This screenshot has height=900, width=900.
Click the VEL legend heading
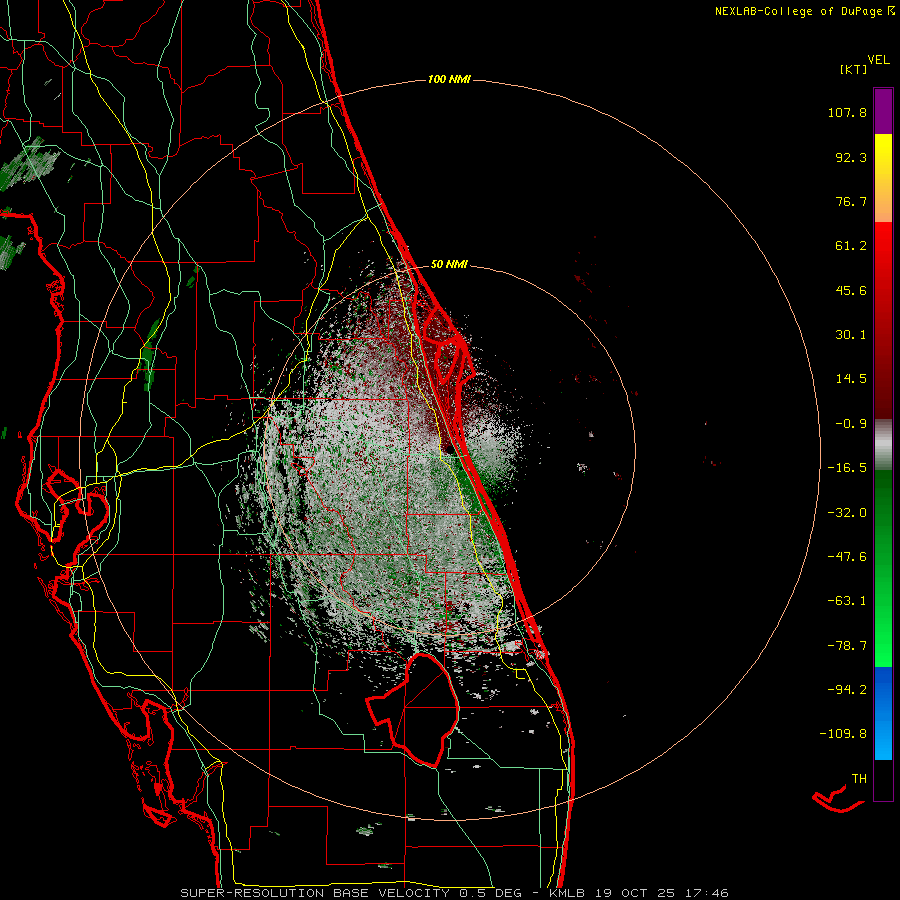point(878,60)
